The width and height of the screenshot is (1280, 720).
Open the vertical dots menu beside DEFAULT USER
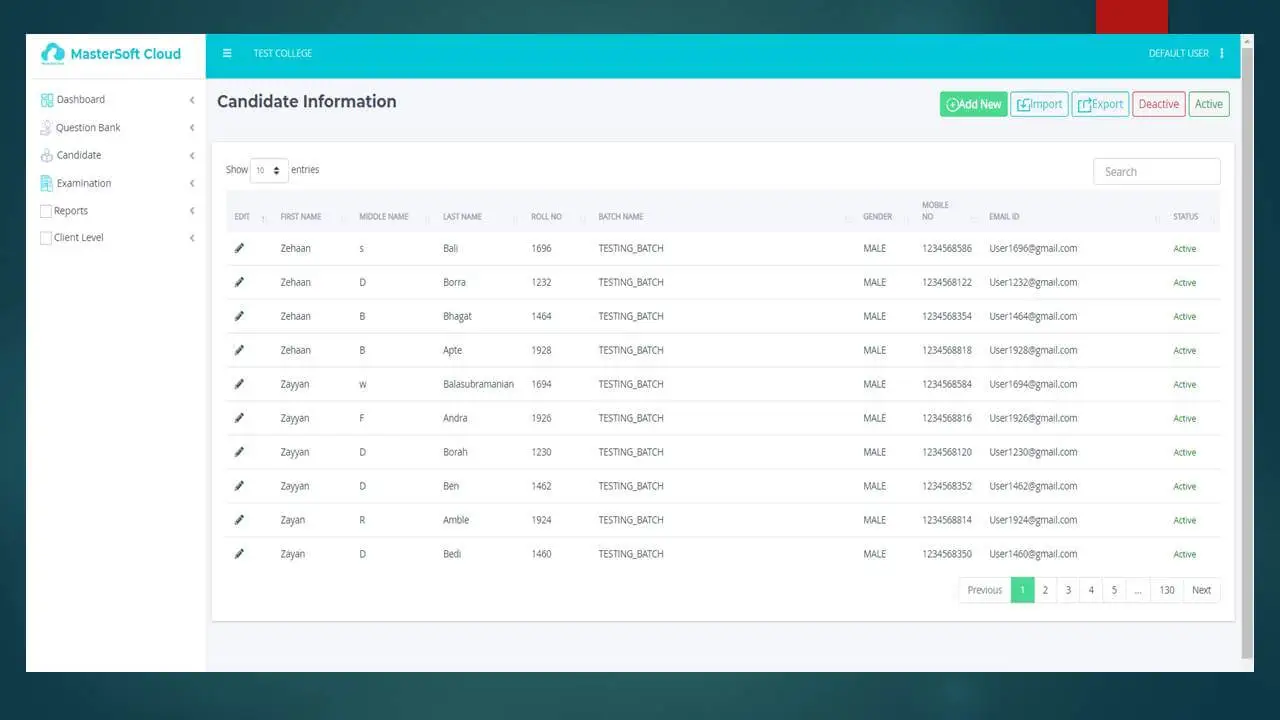pos(1222,53)
